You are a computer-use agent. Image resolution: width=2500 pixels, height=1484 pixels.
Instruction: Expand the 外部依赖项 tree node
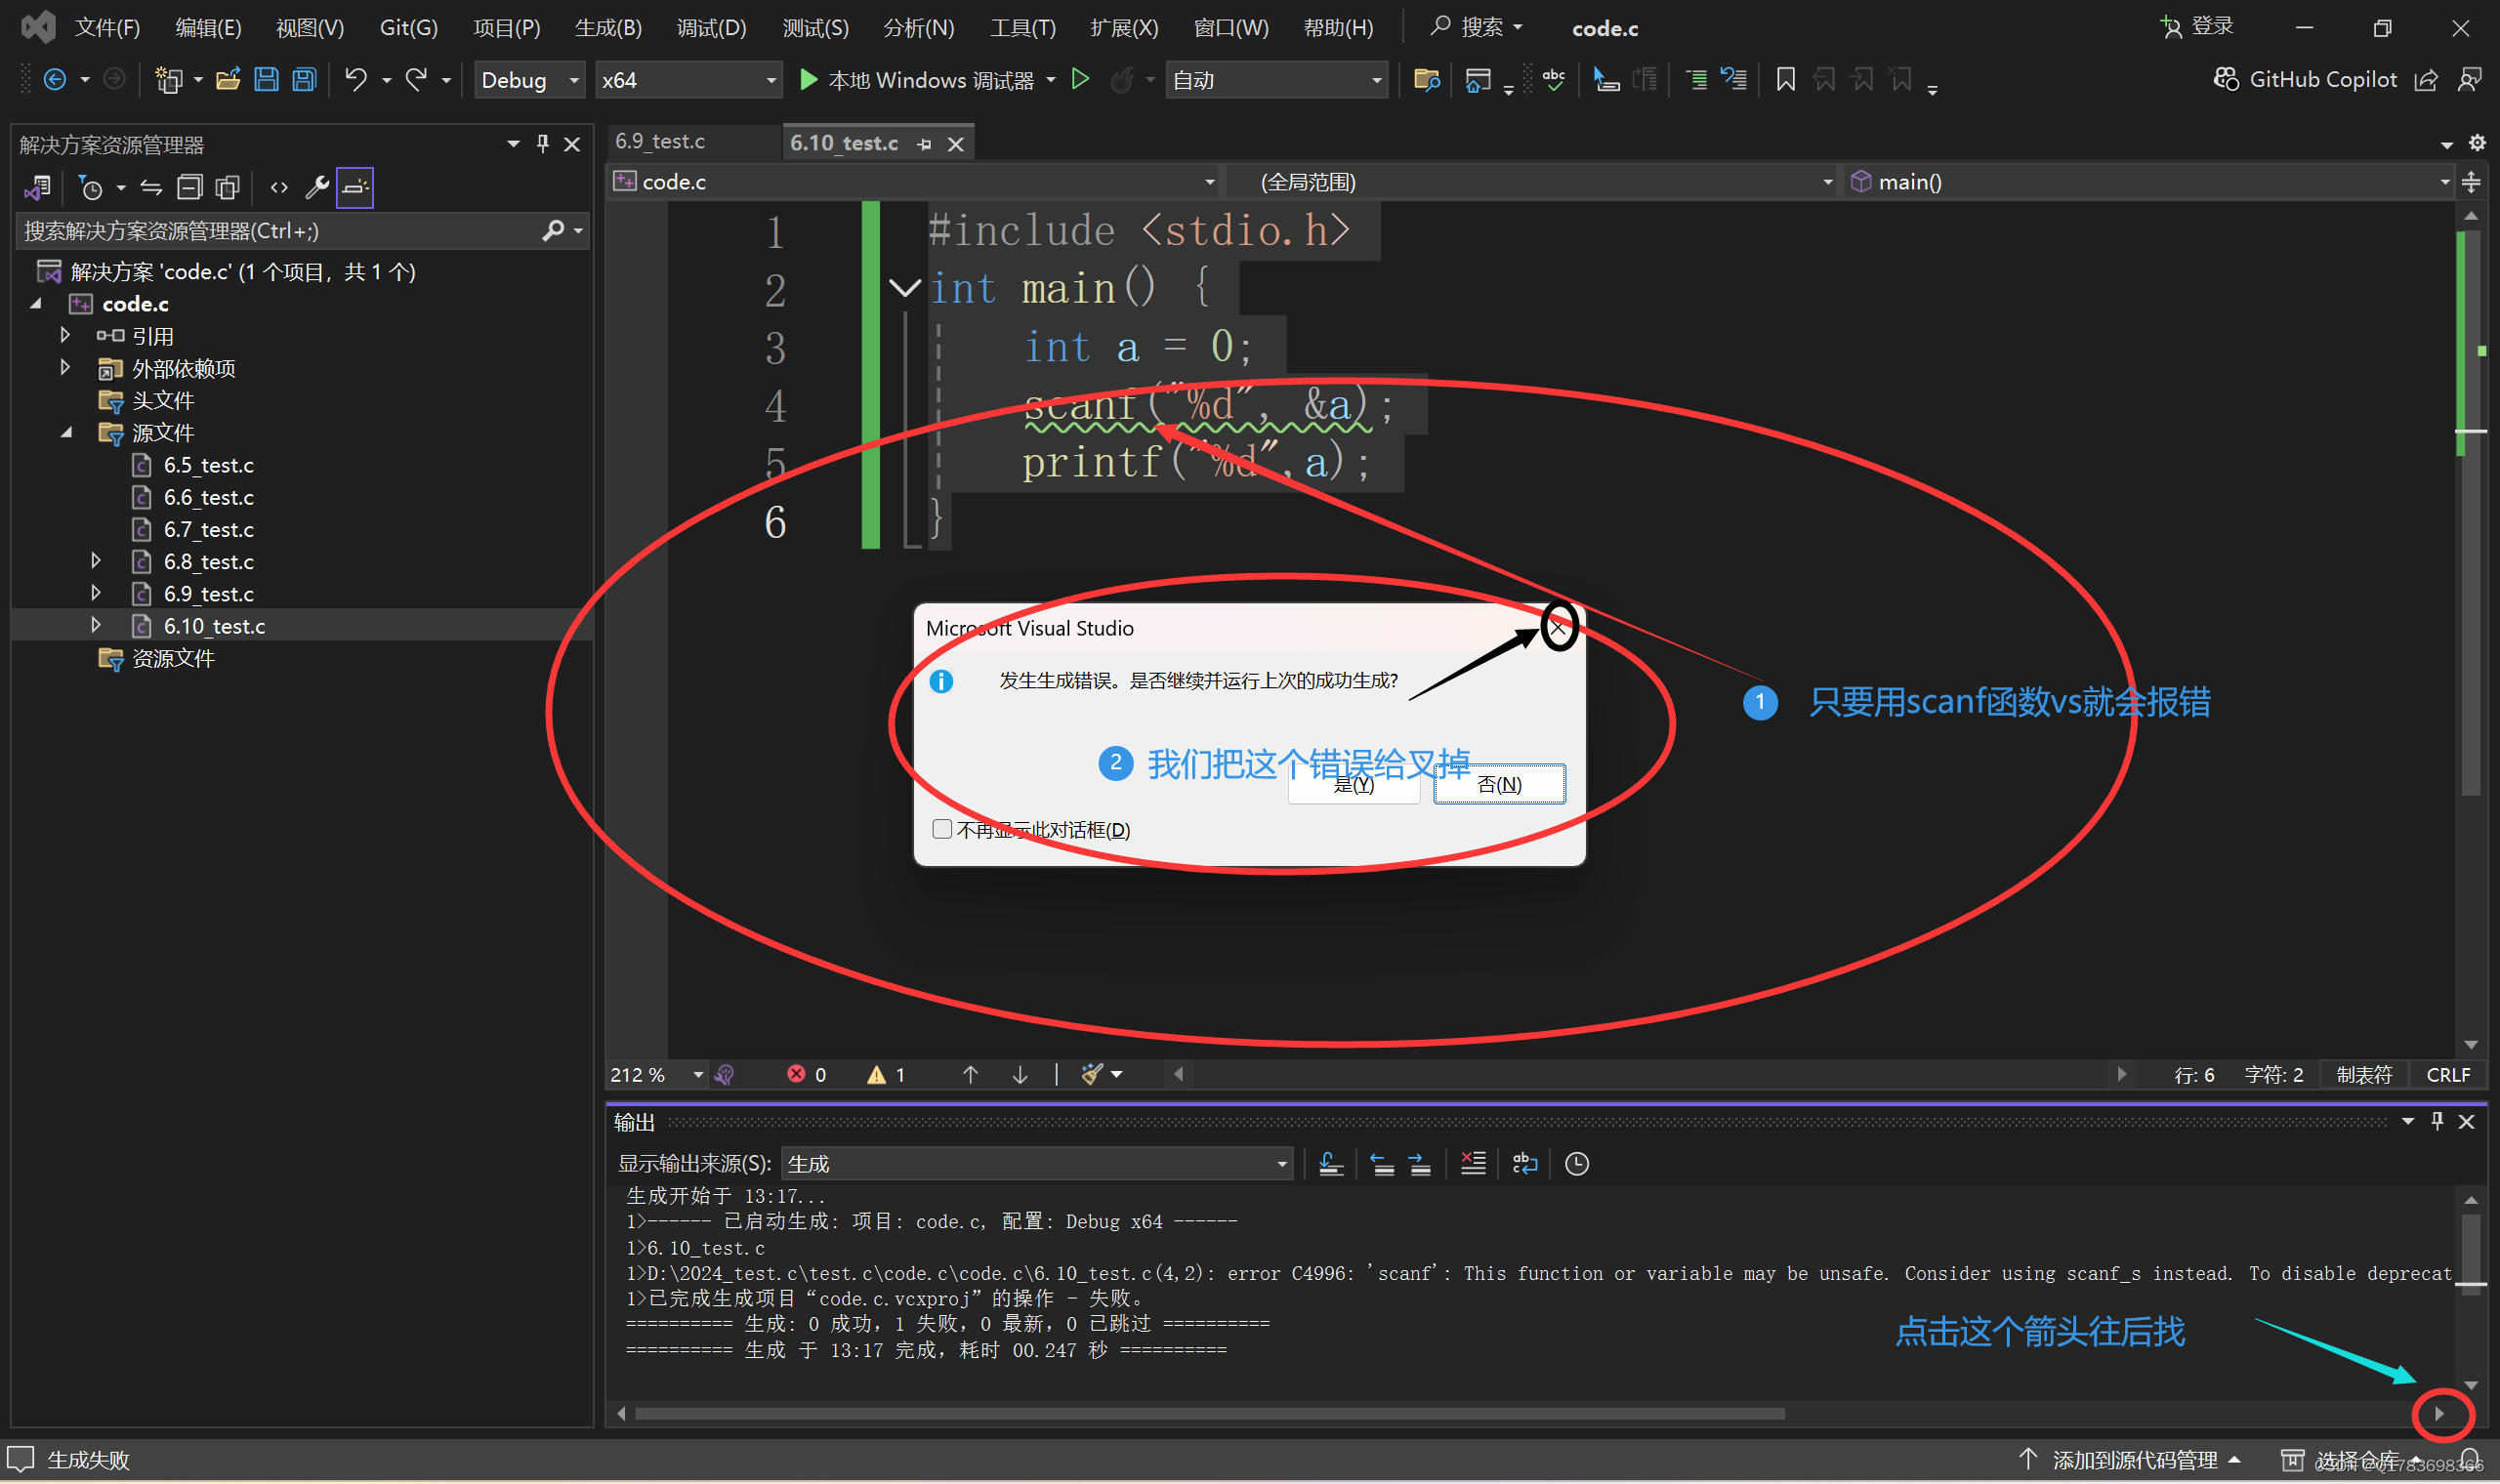[65, 367]
